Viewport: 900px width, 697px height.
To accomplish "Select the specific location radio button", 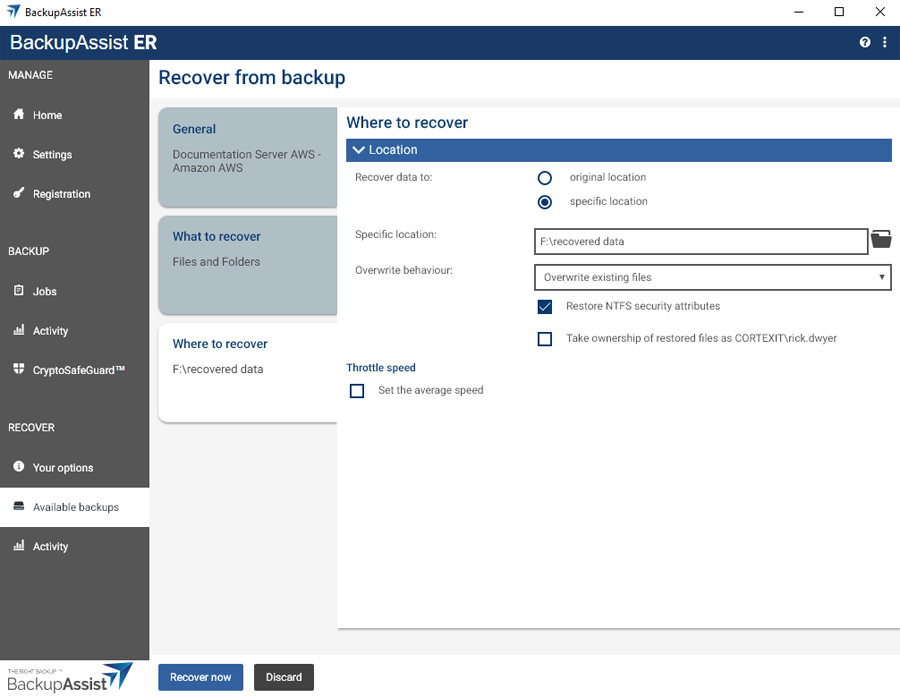I will [545, 202].
